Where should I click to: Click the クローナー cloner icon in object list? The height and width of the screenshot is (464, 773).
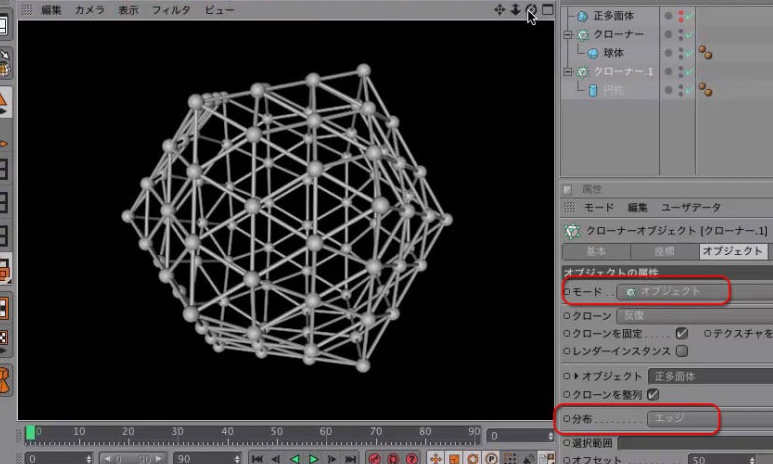pos(583,35)
